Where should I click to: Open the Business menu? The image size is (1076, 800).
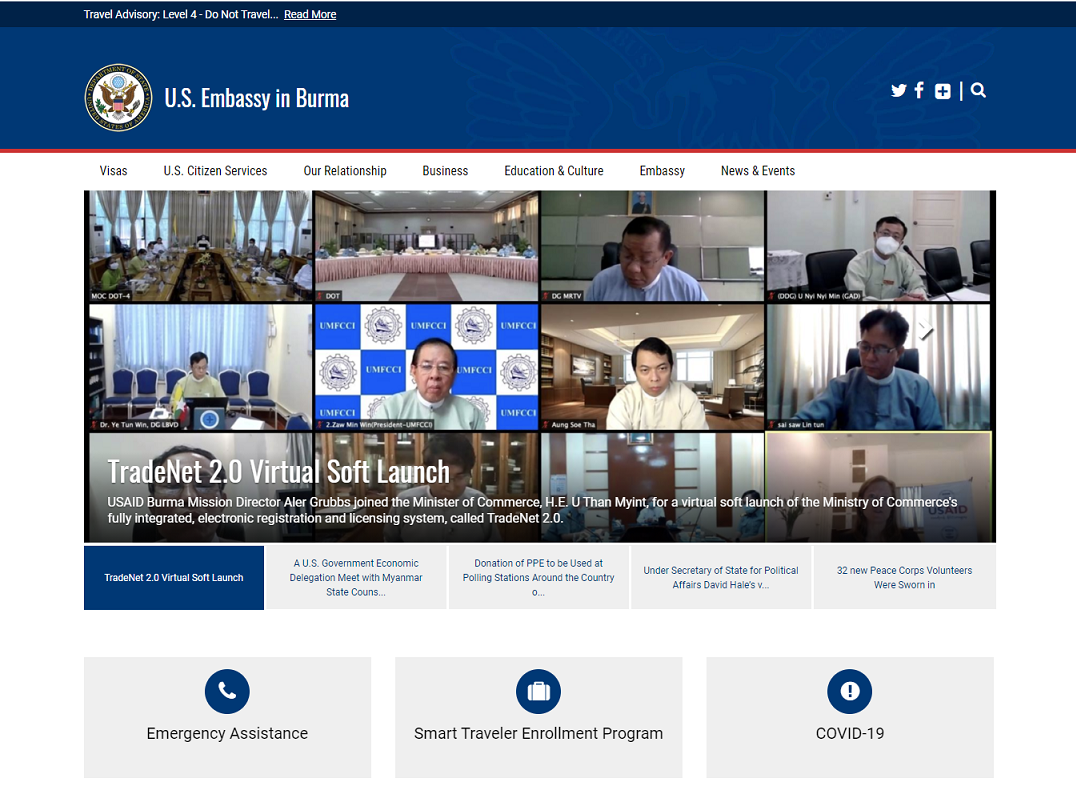click(445, 171)
